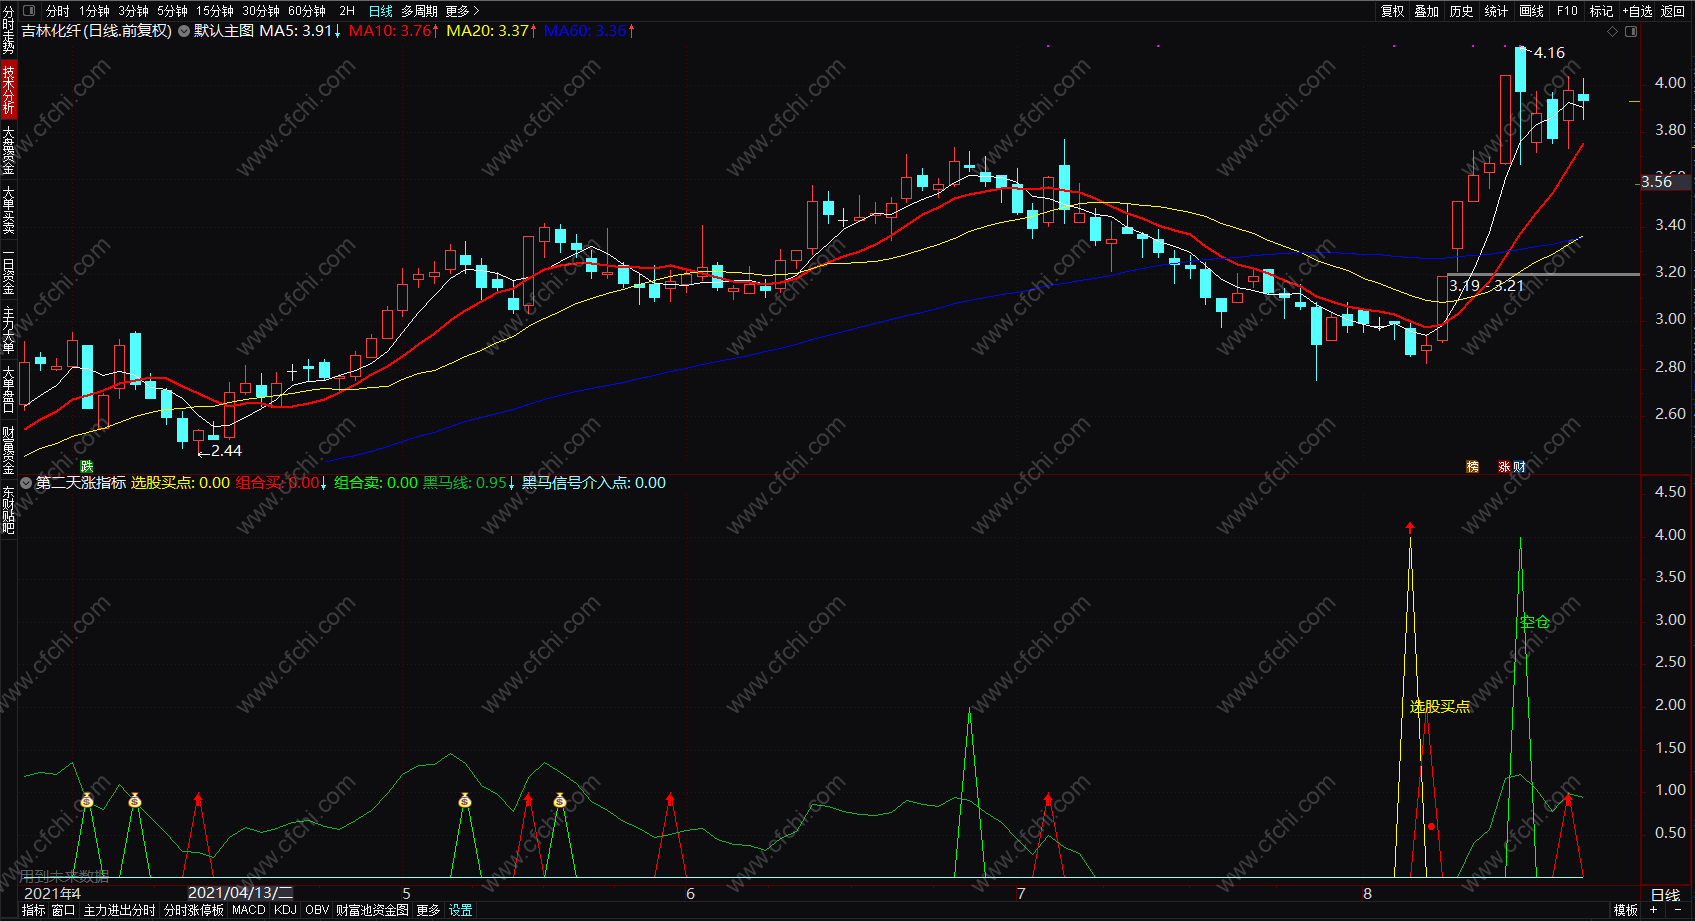Image resolution: width=1695 pixels, height=921 pixels.
Task: Click the 指标 button in bottom bar
Action: pyautogui.click(x=34, y=910)
